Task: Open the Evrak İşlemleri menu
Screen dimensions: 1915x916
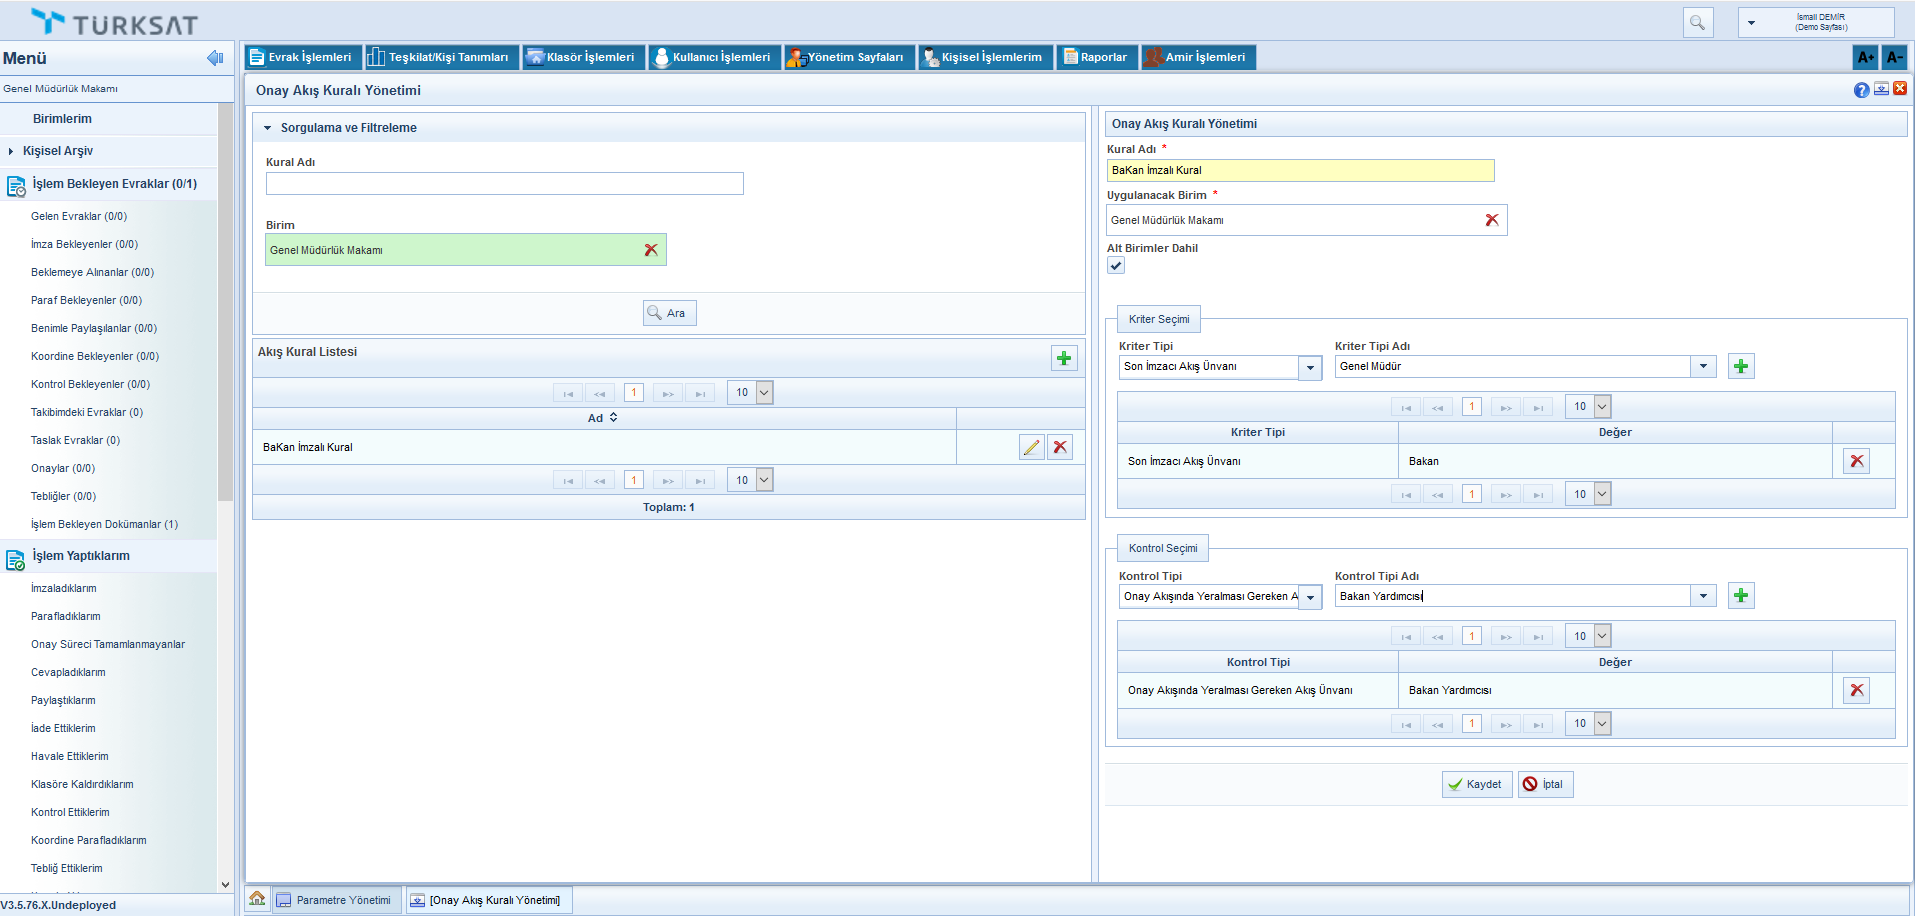Action: coord(301,57)
